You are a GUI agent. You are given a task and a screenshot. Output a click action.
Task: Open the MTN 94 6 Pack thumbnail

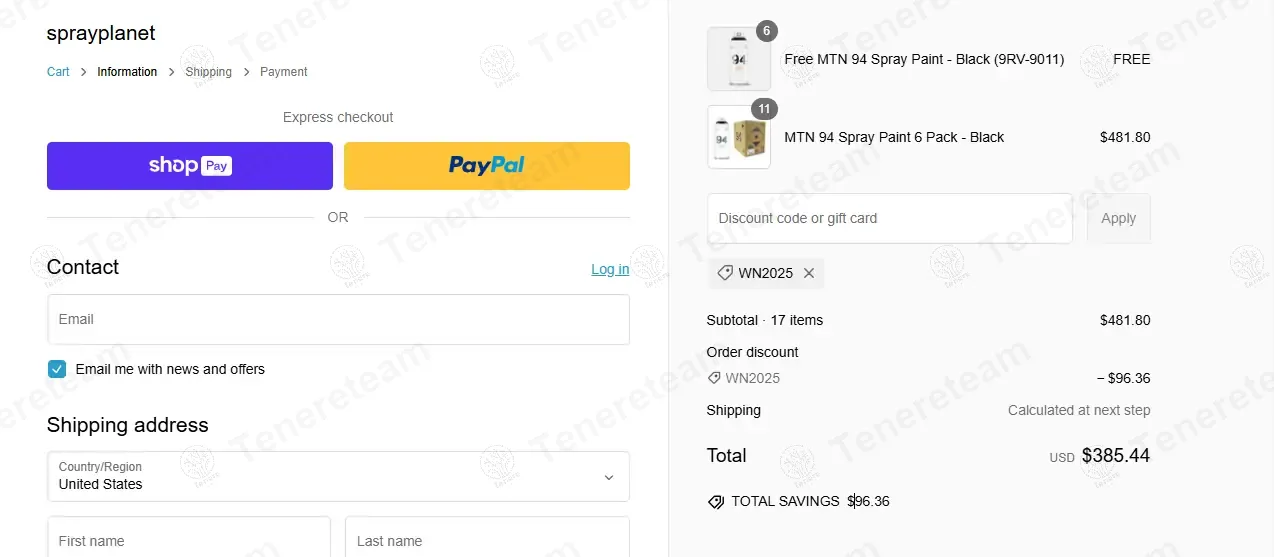[x=739, y=138]
